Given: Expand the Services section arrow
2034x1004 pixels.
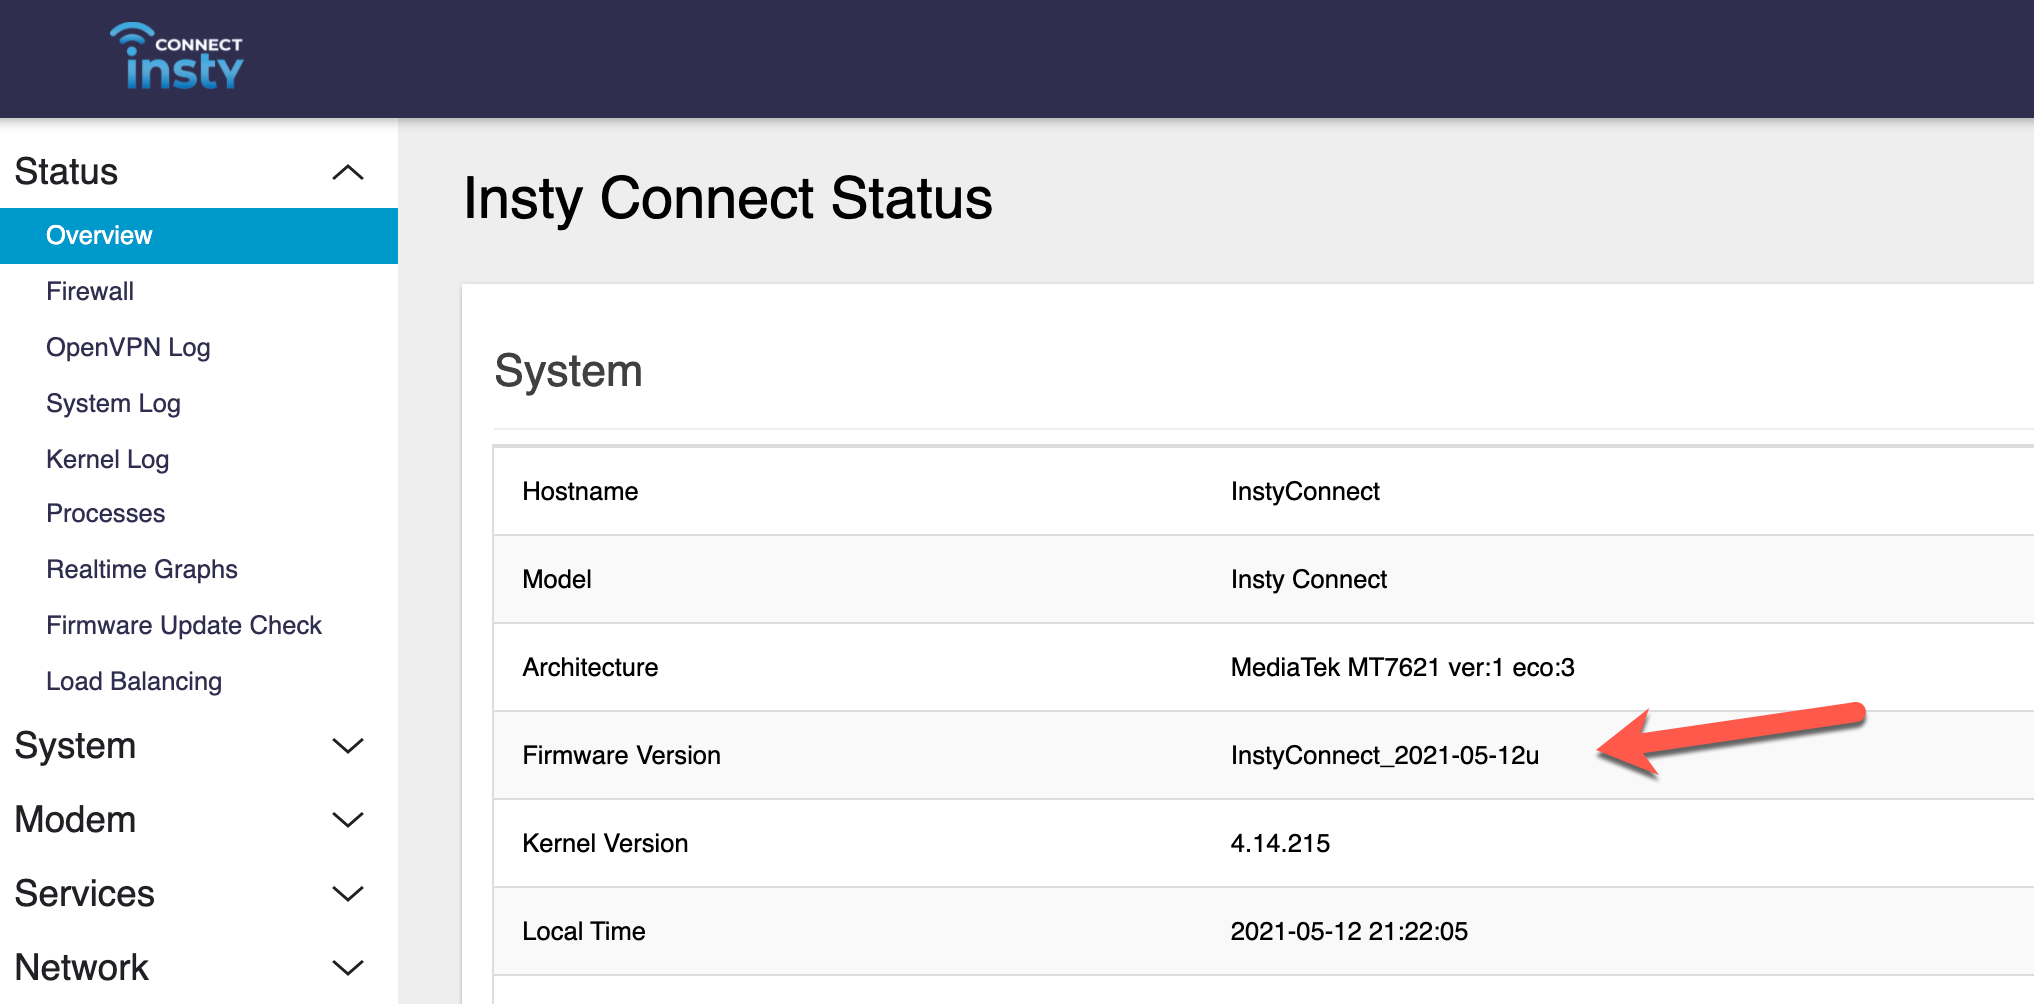Looking at the screenshot, I should pos(347,894).
